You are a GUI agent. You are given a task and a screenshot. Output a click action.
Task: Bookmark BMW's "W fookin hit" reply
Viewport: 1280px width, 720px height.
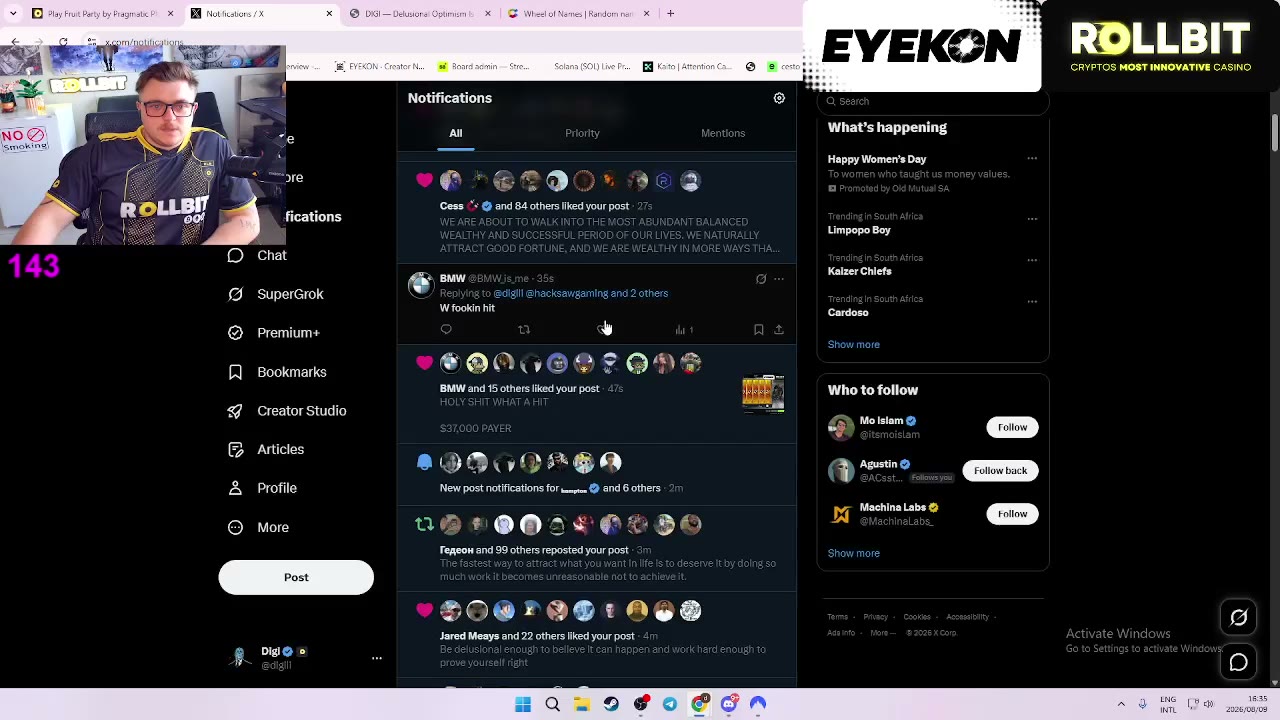(x=759, y=329)
